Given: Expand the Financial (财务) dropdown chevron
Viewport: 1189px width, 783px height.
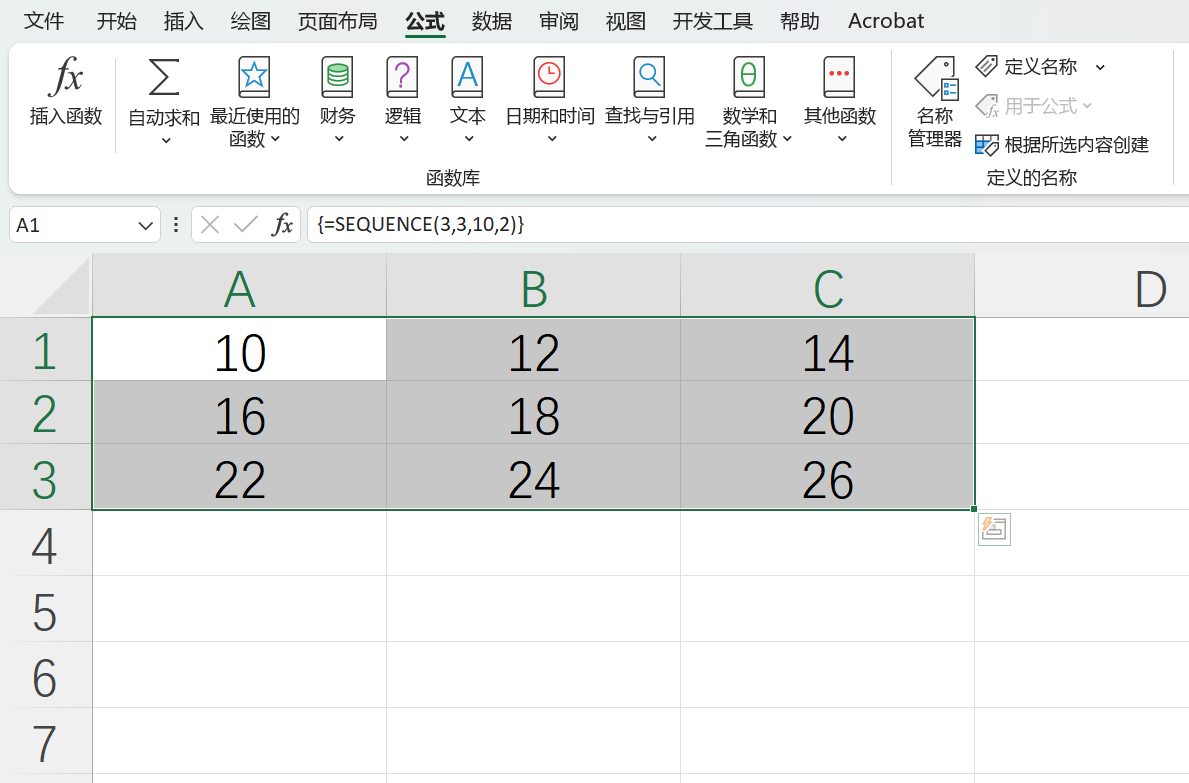Looking at the screenshot, I should [339, 139].
